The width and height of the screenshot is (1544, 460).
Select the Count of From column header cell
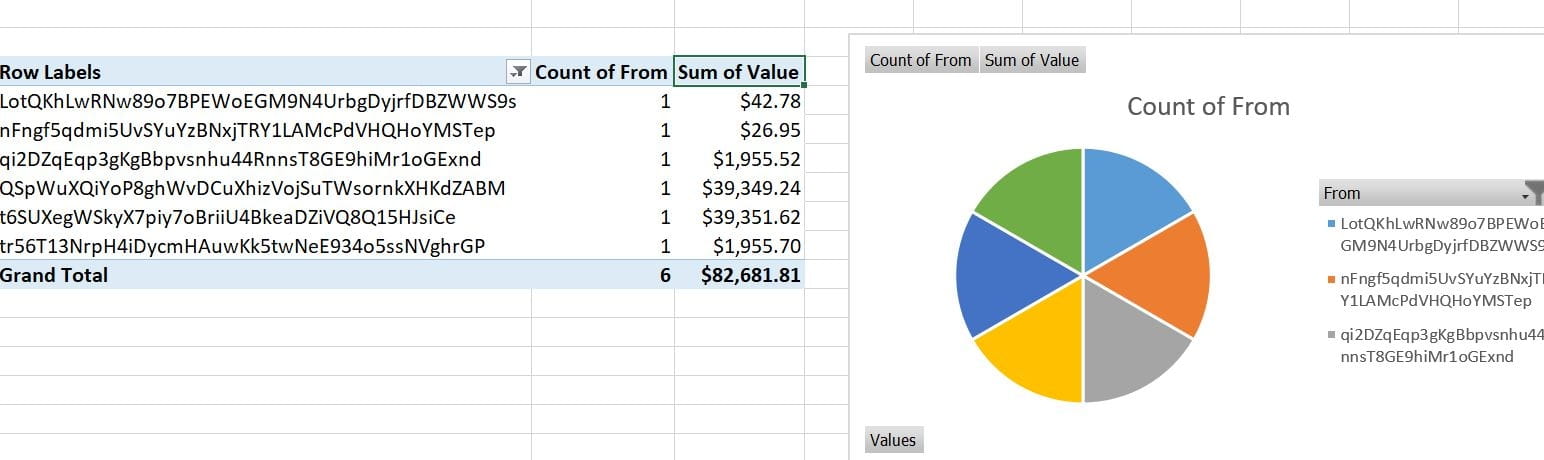point(601,72)
